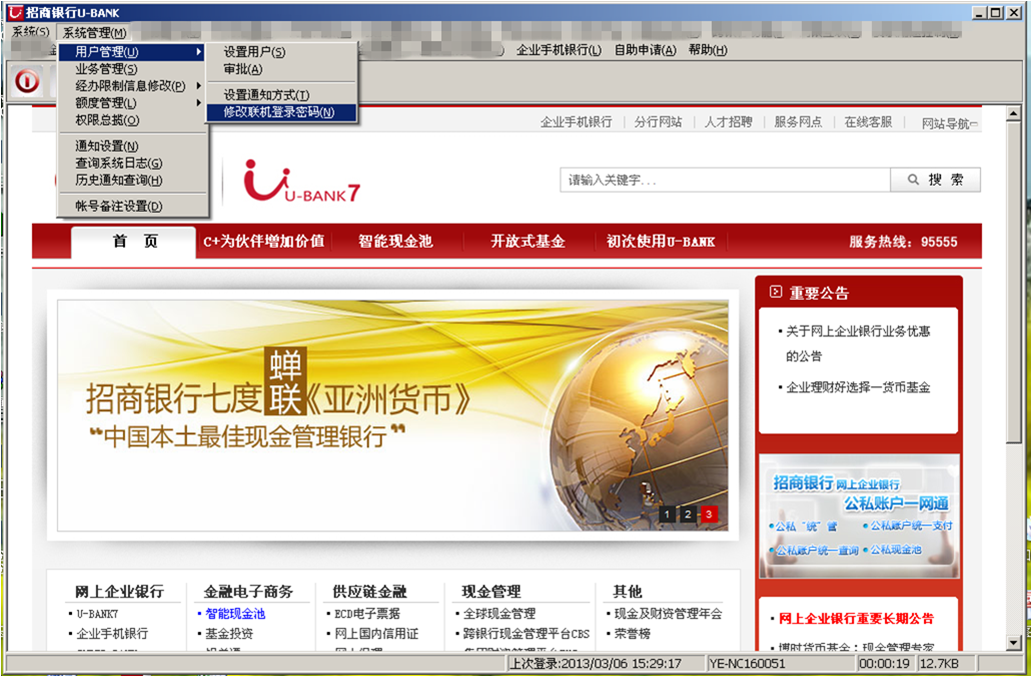1032x677 pixels.
Task: Open 企业手机银行 link in 网上企业银行 list
Action: (112, 634)
